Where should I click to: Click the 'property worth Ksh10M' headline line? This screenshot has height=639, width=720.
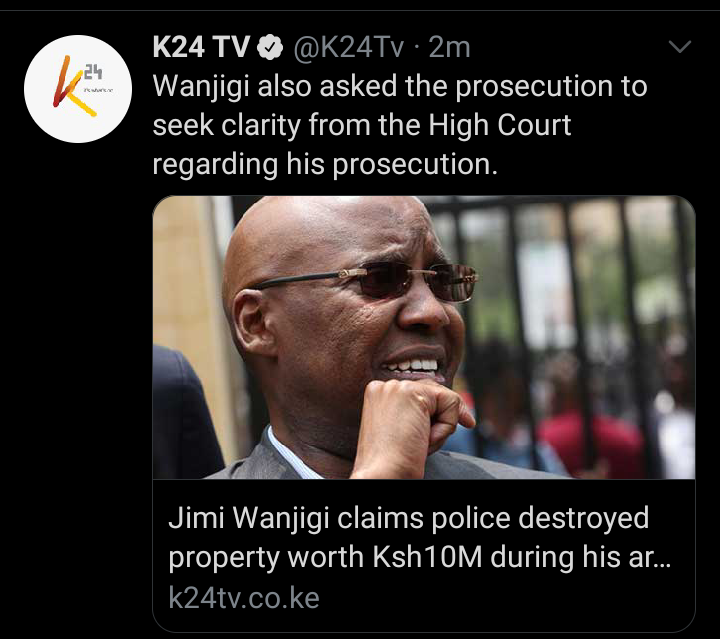(325, 557)
